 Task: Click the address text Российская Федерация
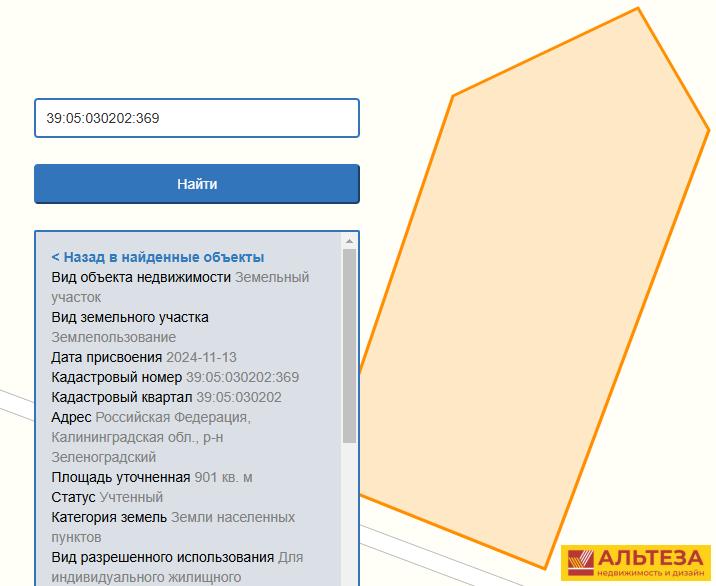click(173, 417)
